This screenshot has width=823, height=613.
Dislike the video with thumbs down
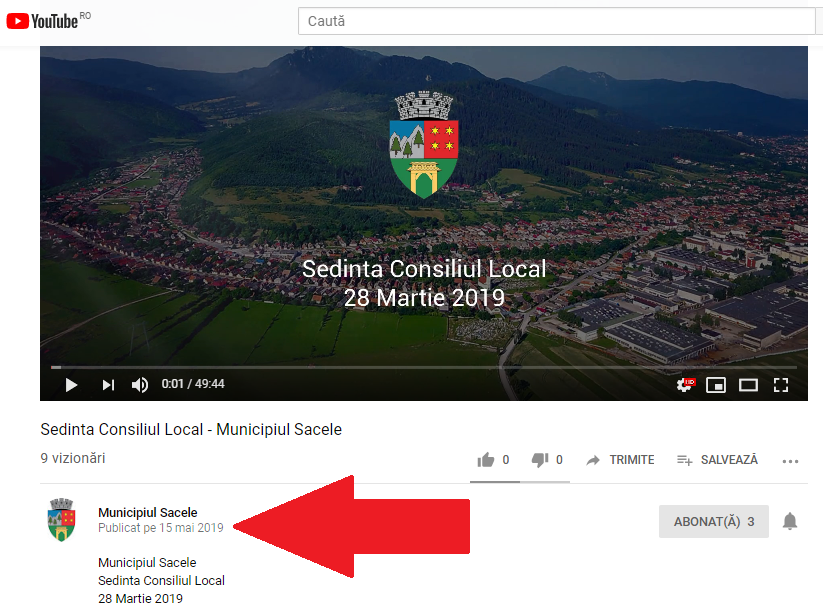[x=540, y=460]
